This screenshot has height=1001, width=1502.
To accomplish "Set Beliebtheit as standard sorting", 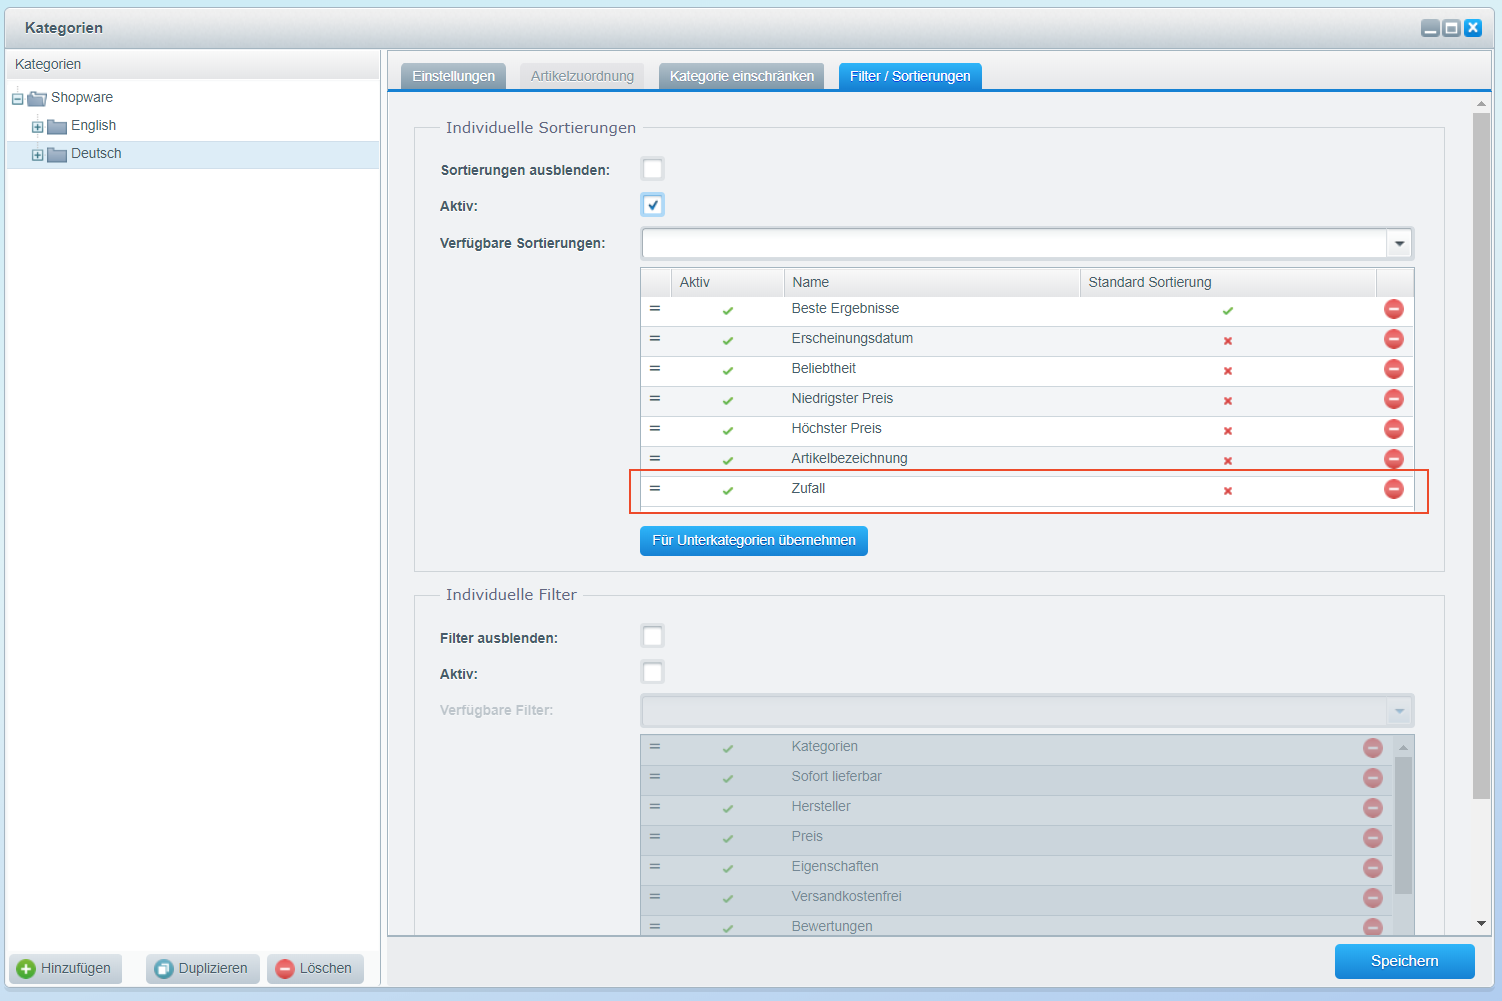I will click(1228, 371).
